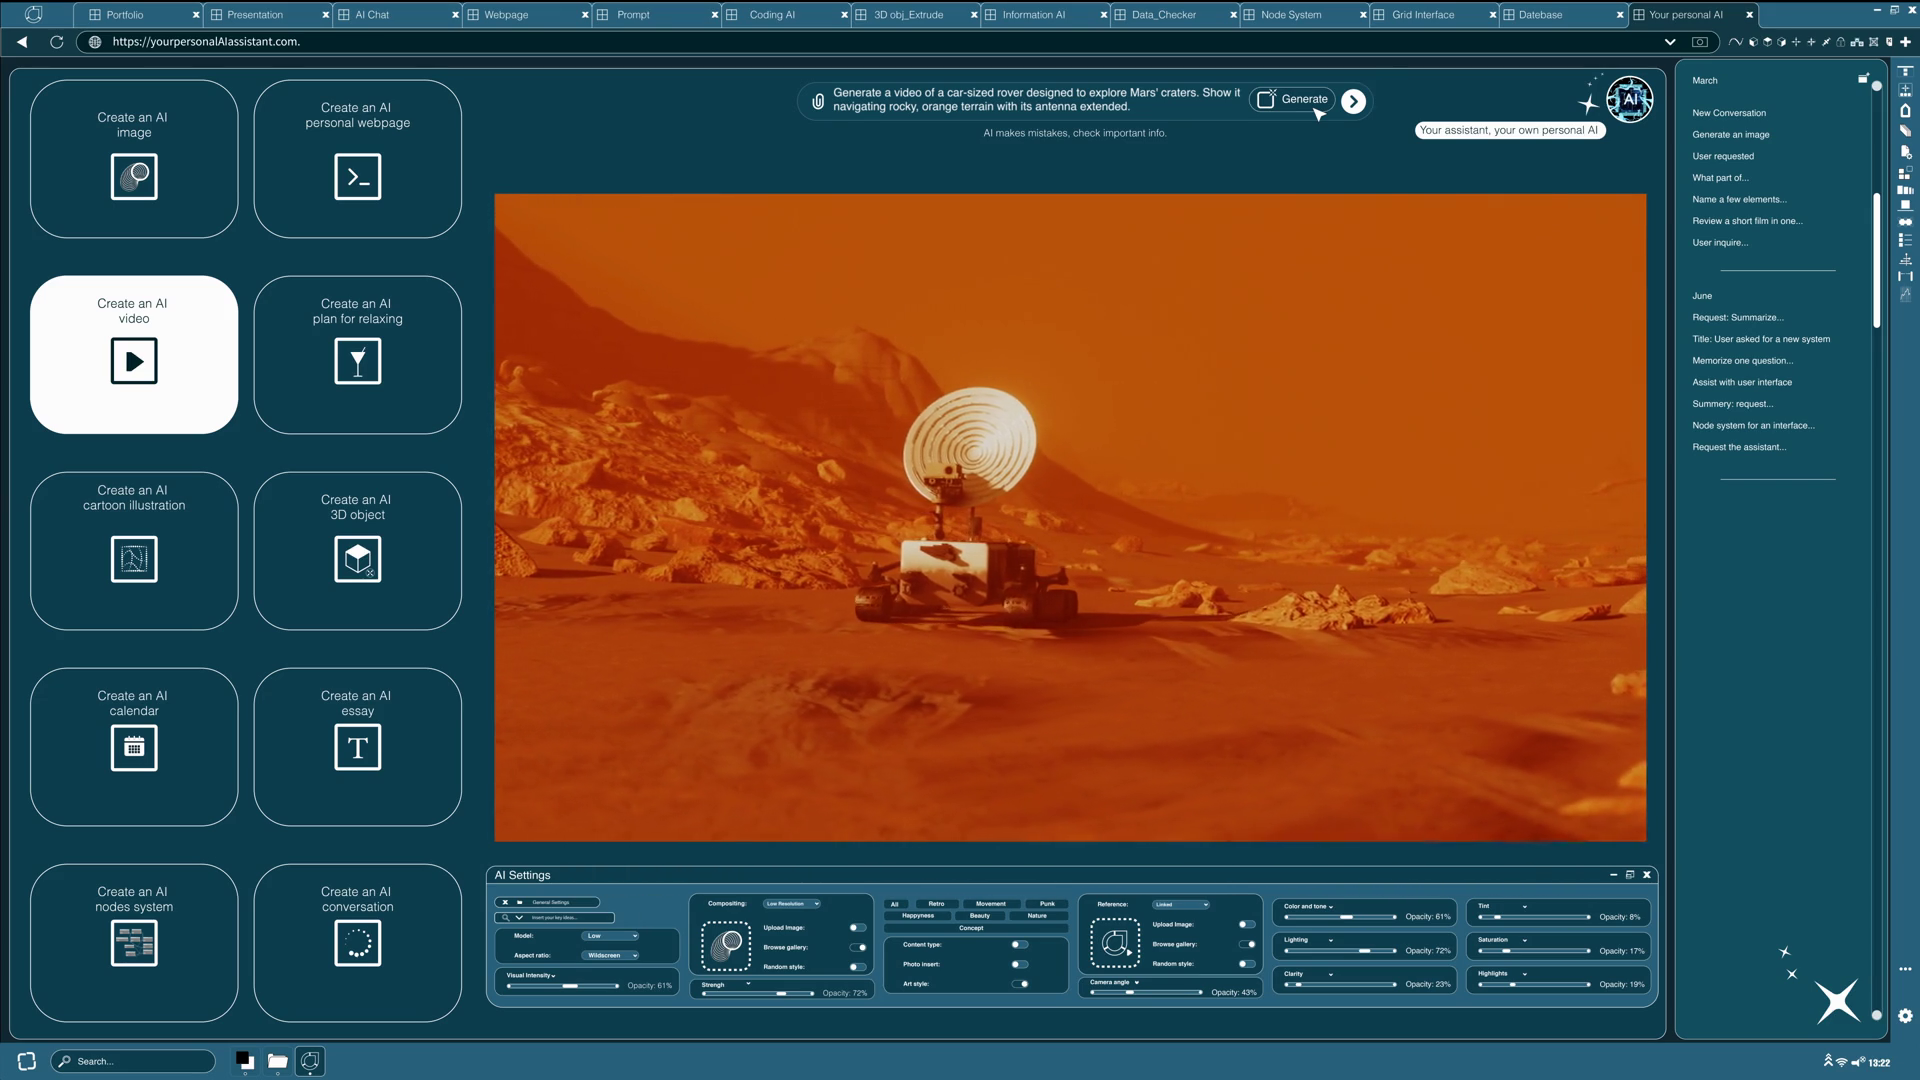Screen dimensions: 1920x1080
Task: Expand the Compositing Low Resolution dropdown
Action: point(791,903)
